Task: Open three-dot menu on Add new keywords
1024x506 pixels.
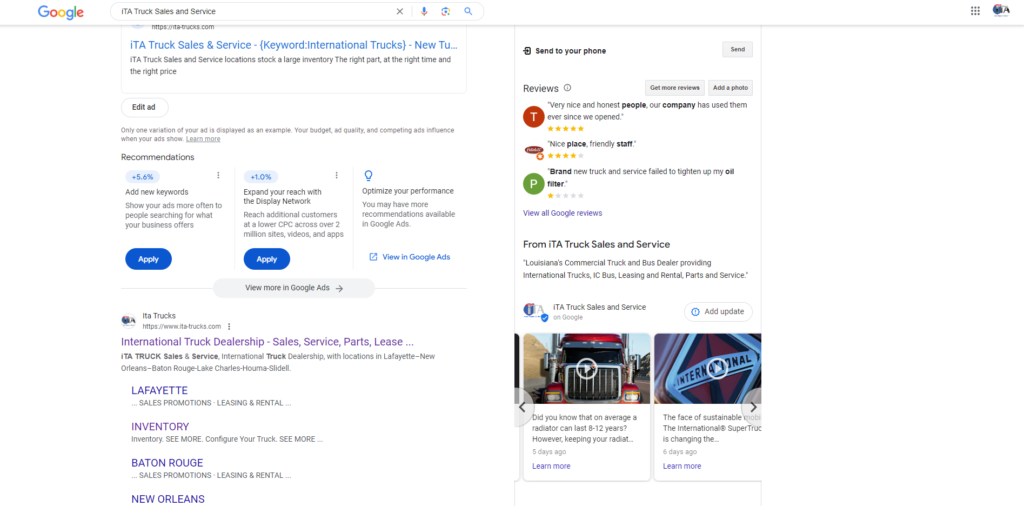Action: coord(218,175)
